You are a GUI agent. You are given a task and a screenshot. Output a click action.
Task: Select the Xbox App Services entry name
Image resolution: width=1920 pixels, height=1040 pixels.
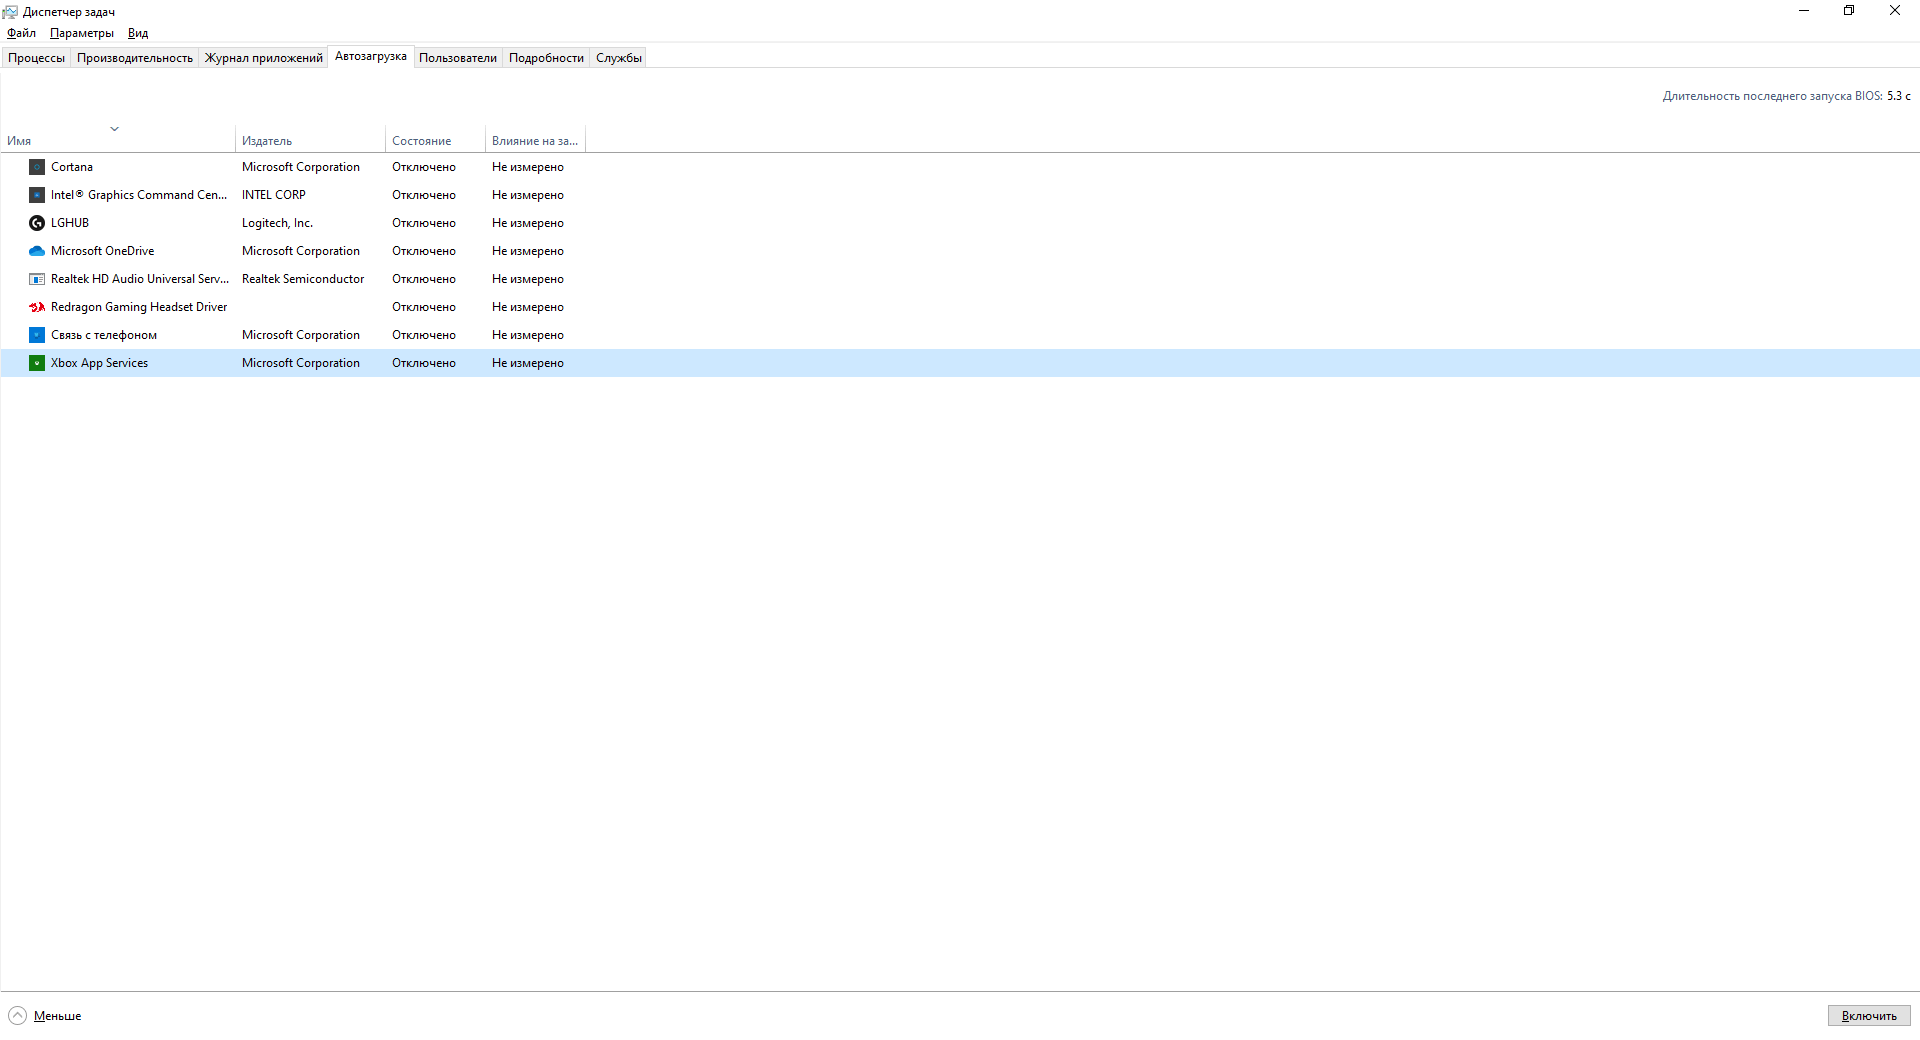pos(100,363)
